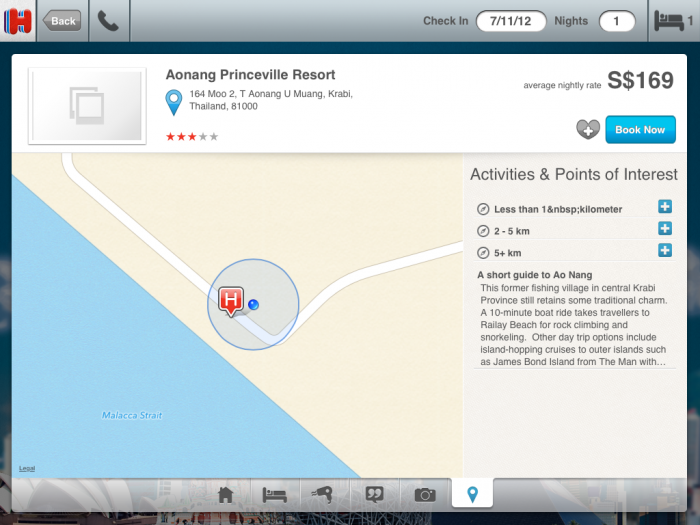This screenshot has height=525, width=700.
Task: Open the guest reviews quote tab
Action: click(375, 494)
